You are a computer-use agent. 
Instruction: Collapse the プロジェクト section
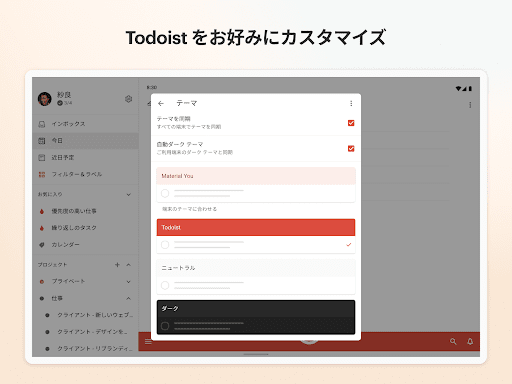(x=129, y=265)
